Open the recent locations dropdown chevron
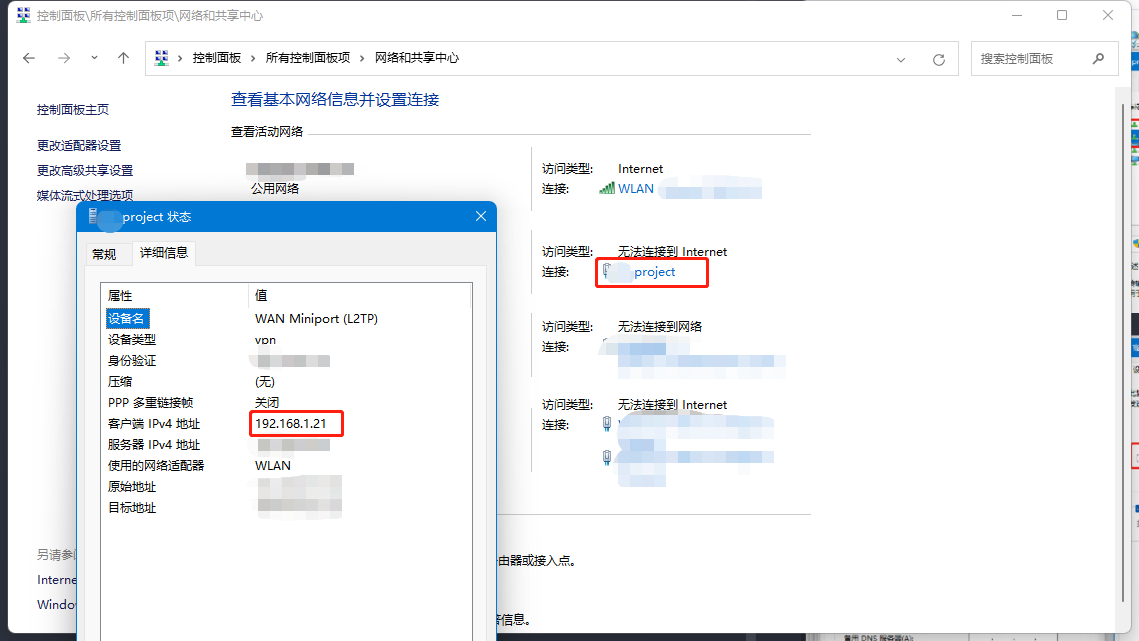 94,58
